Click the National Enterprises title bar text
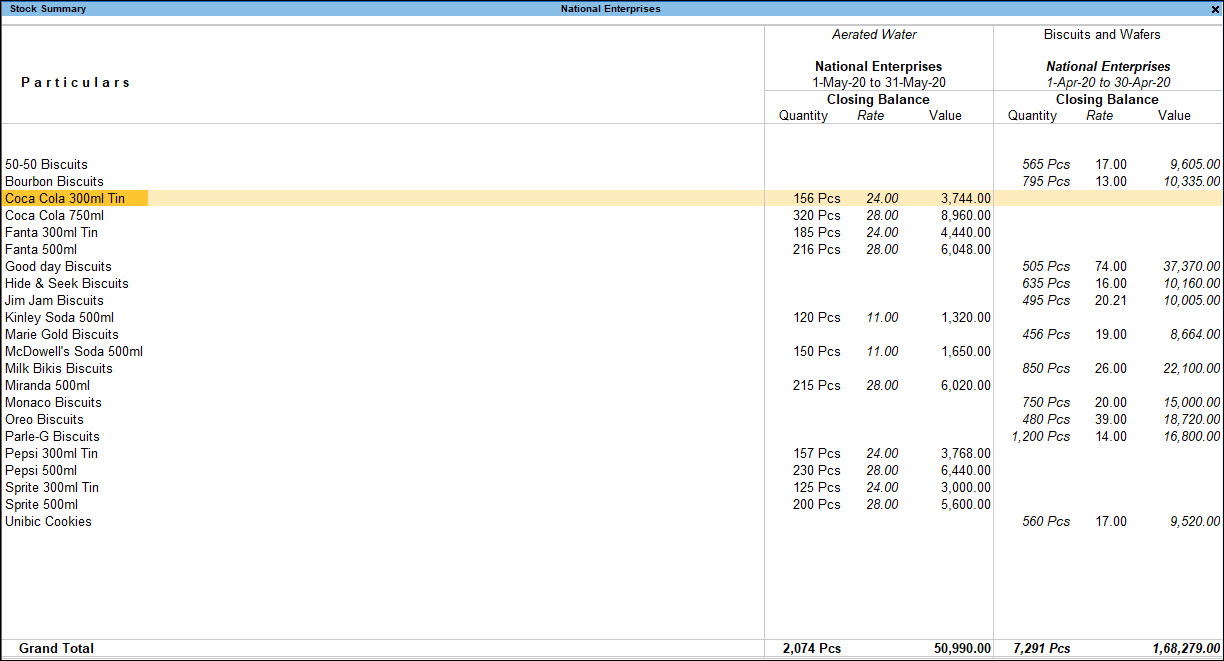 click(x=610, y=9)
